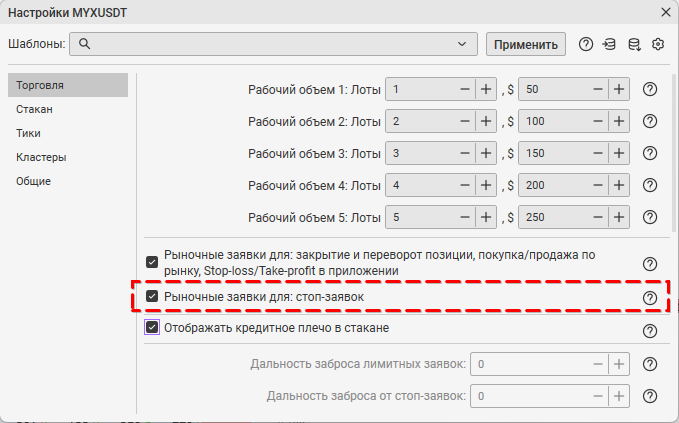This screenshot has height=423, width=679.
Task: Increase dollar amount for Рабочий объем 5
Action: click(619, 218)
